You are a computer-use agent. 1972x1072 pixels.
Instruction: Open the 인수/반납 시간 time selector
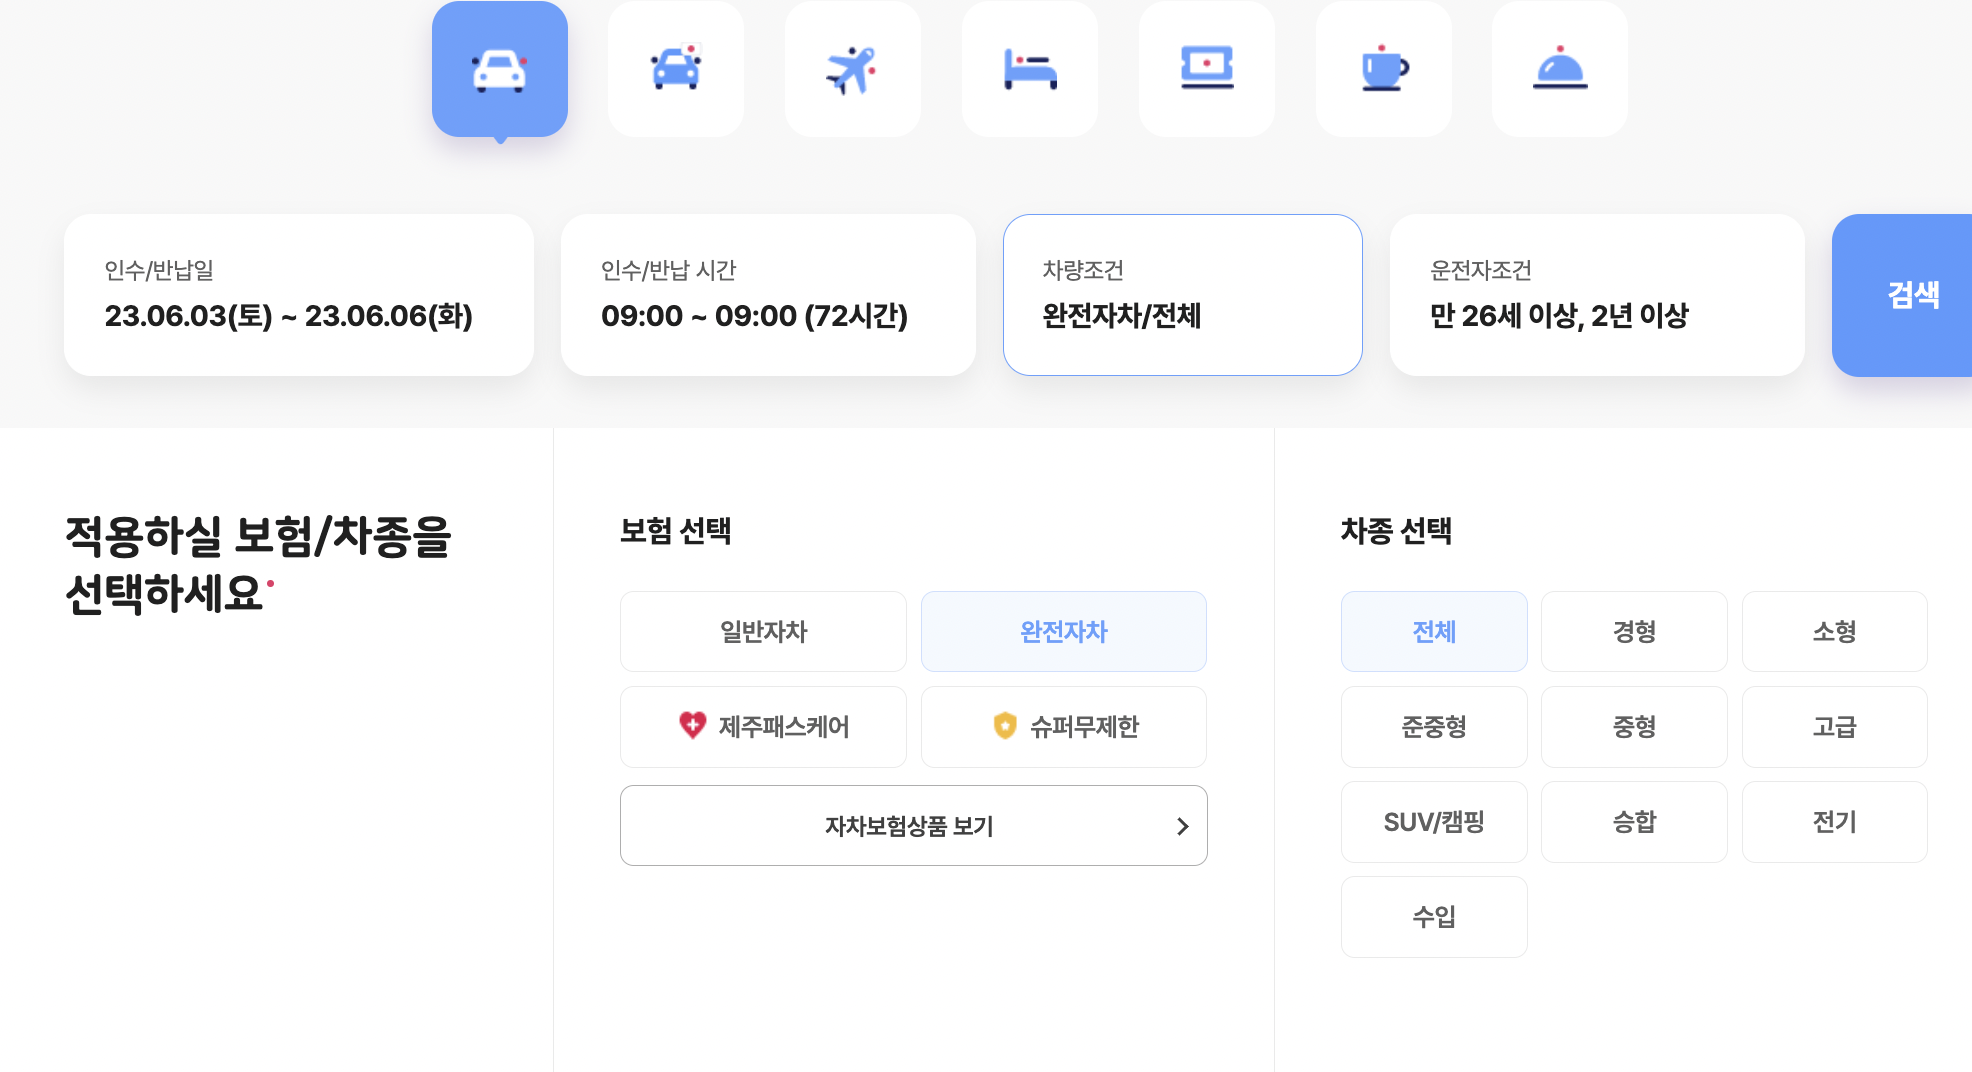coord(768,295)
